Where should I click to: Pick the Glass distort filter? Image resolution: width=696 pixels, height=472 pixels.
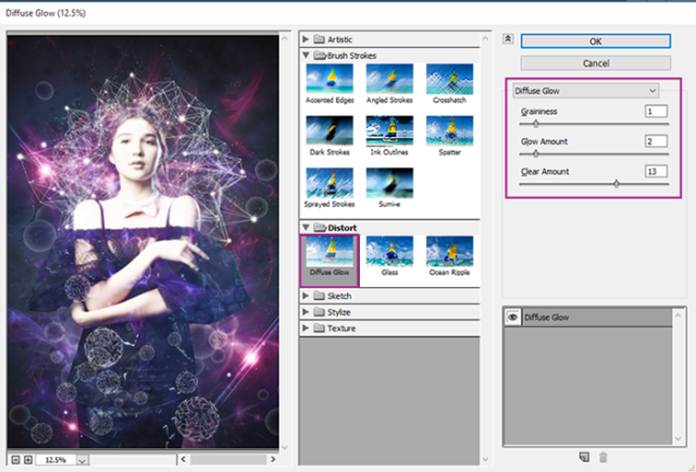389,252
